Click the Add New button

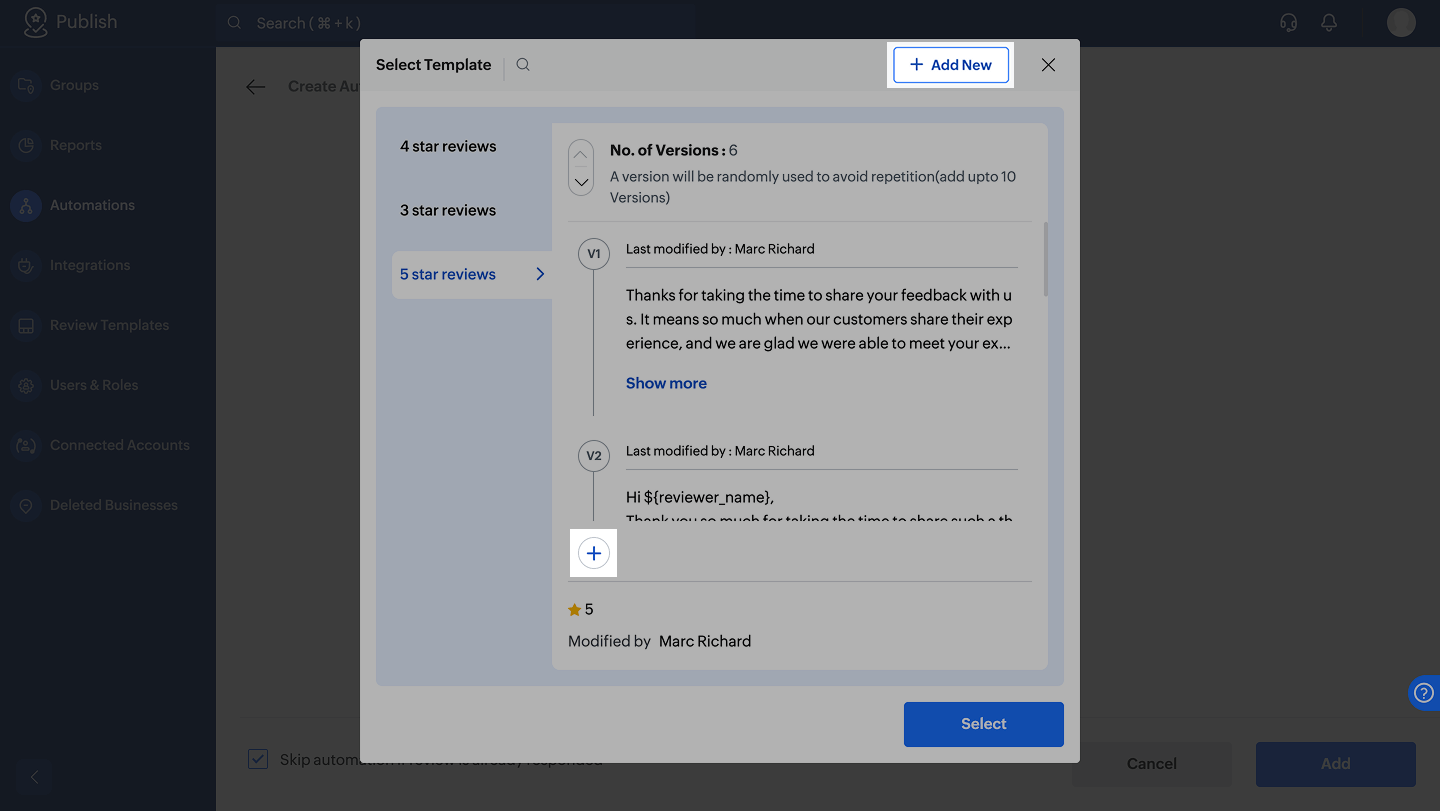pyautogui.click(x=951, y=65)
